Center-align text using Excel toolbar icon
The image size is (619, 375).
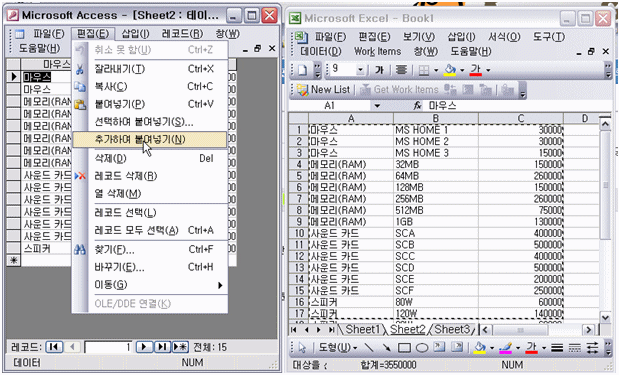point(401,70)
